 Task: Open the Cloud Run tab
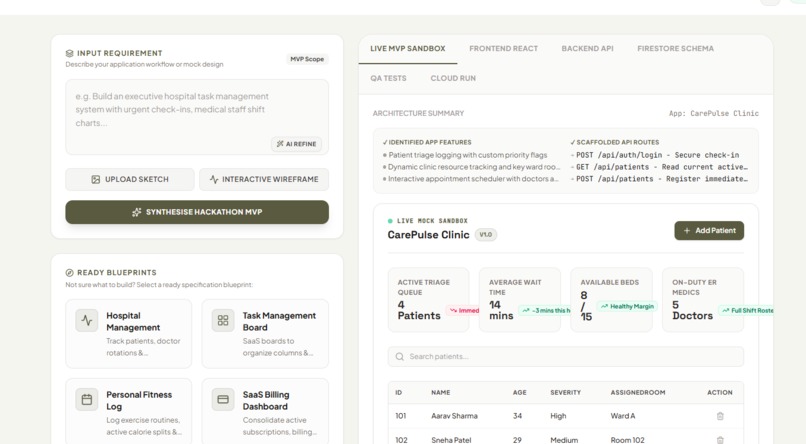point(453,78)
